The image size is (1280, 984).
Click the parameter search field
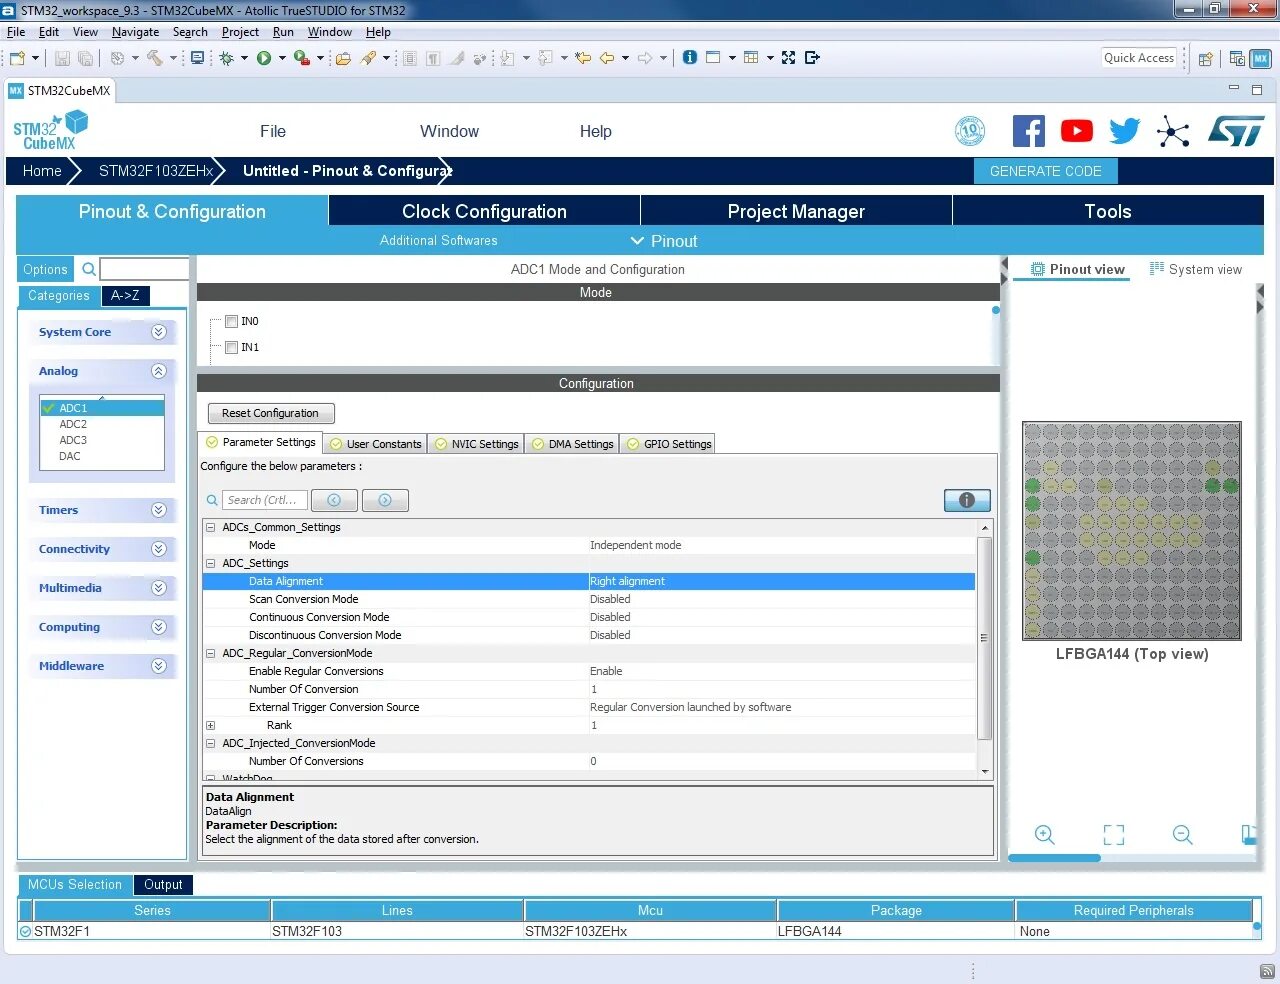(265, 500)
